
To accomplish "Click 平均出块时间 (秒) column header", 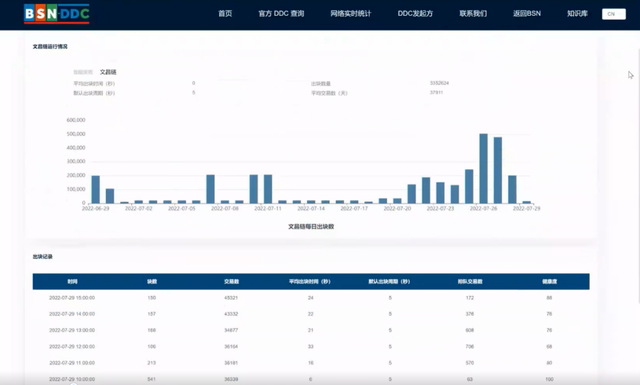I will pos(310,281).
